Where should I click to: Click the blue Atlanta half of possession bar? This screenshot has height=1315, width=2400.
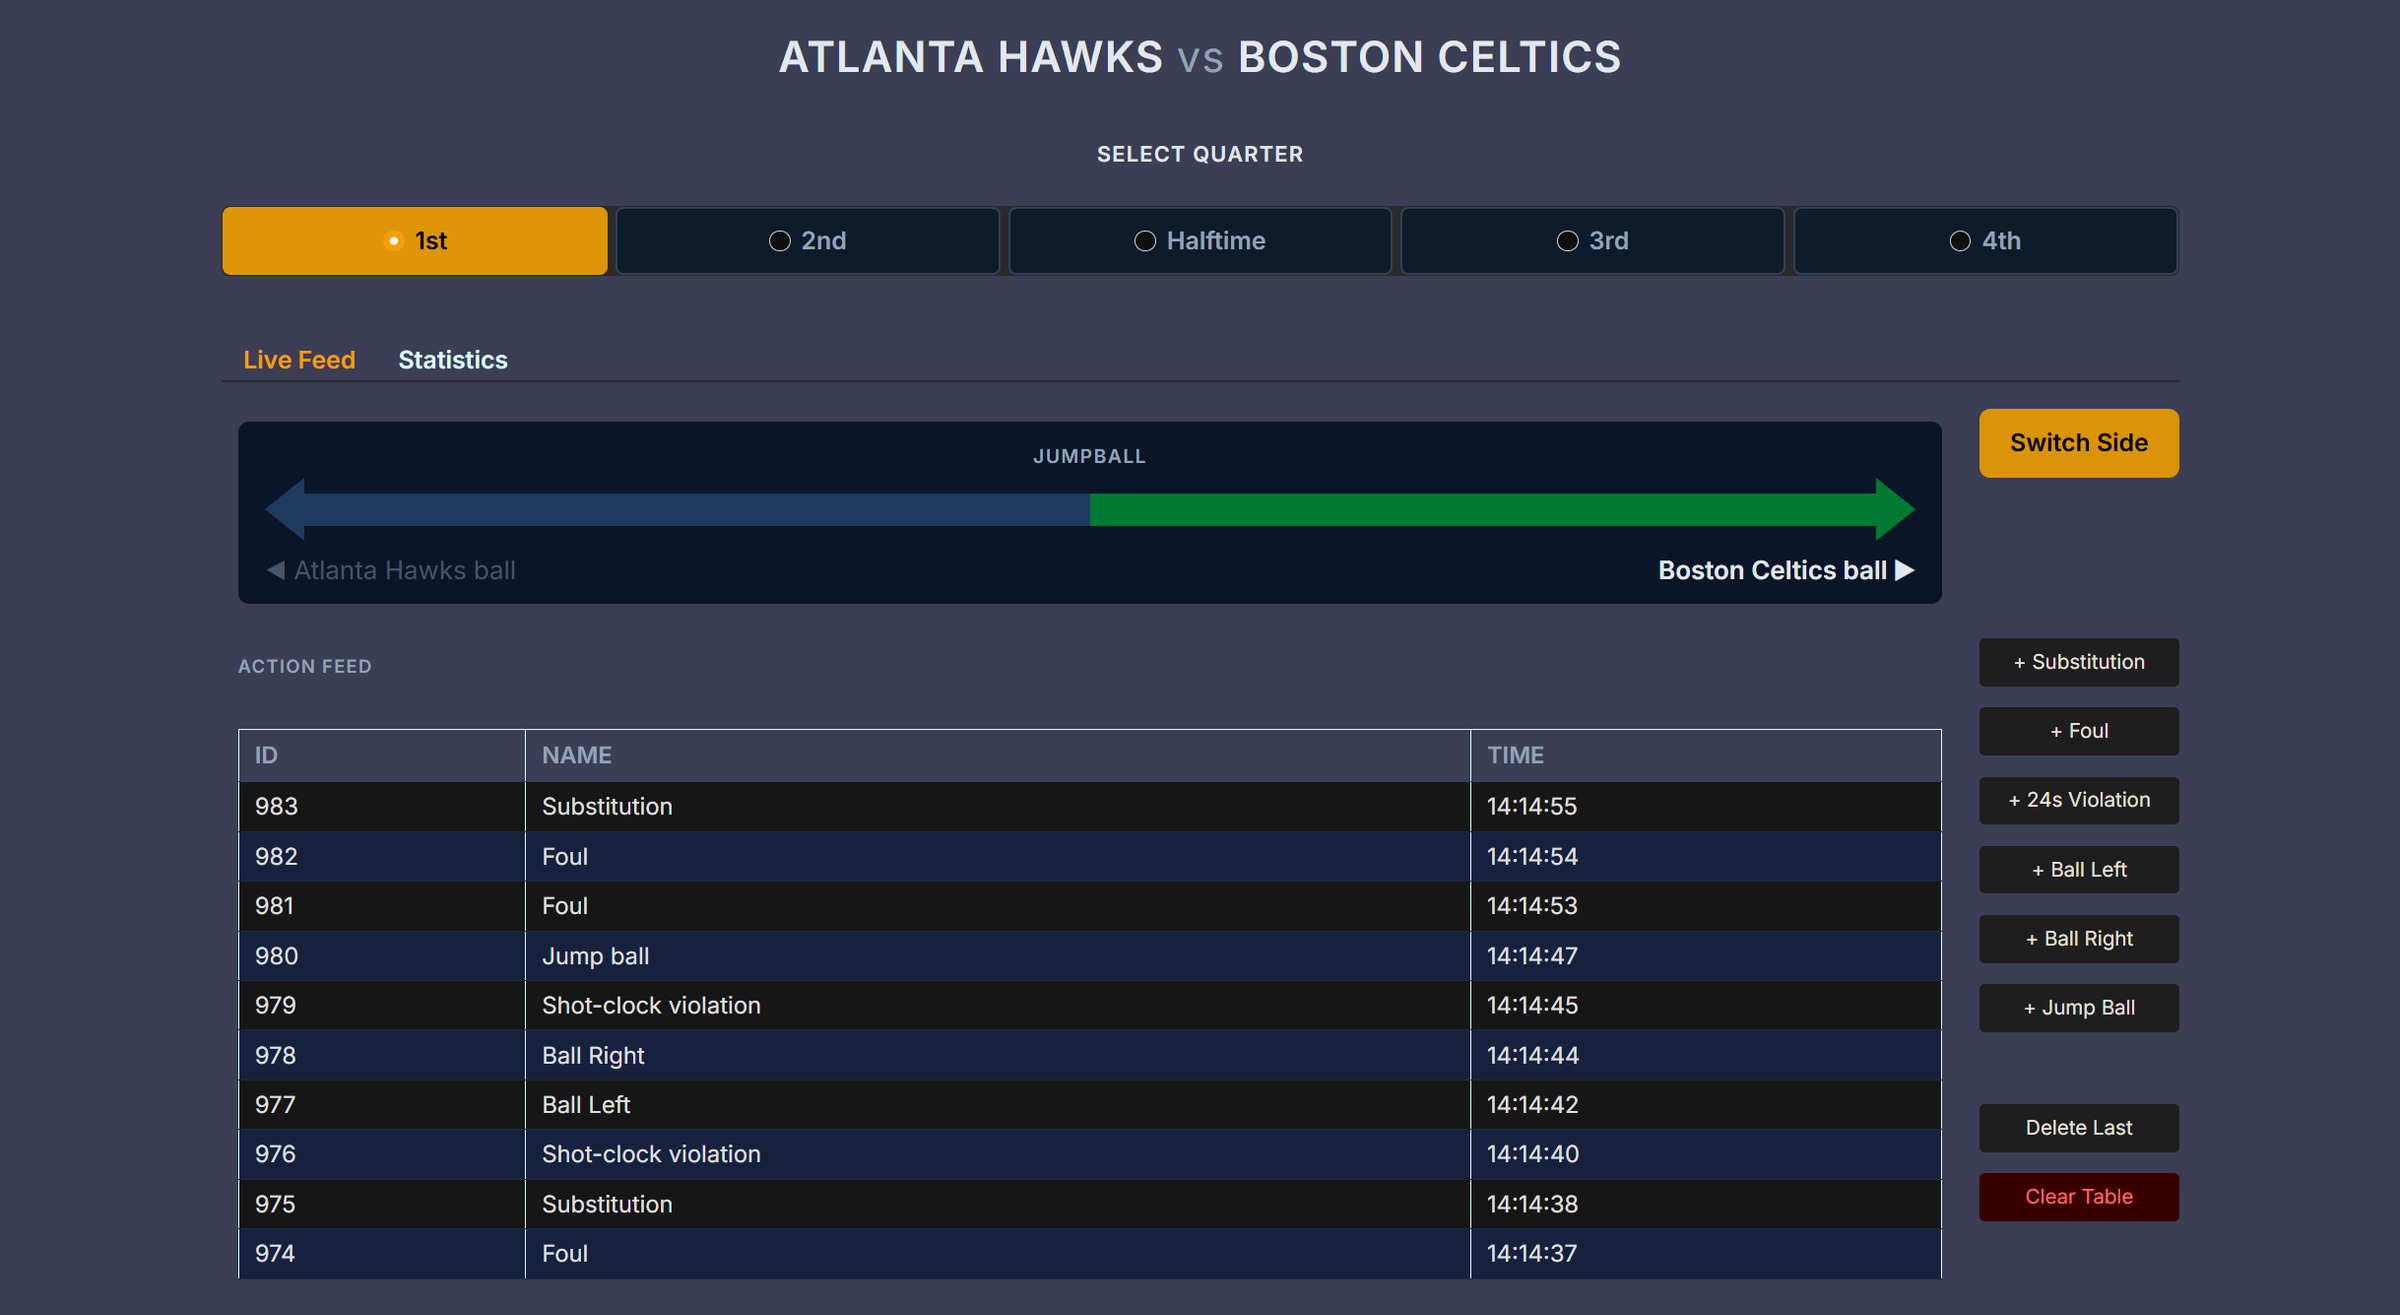(x=697, y=509)
